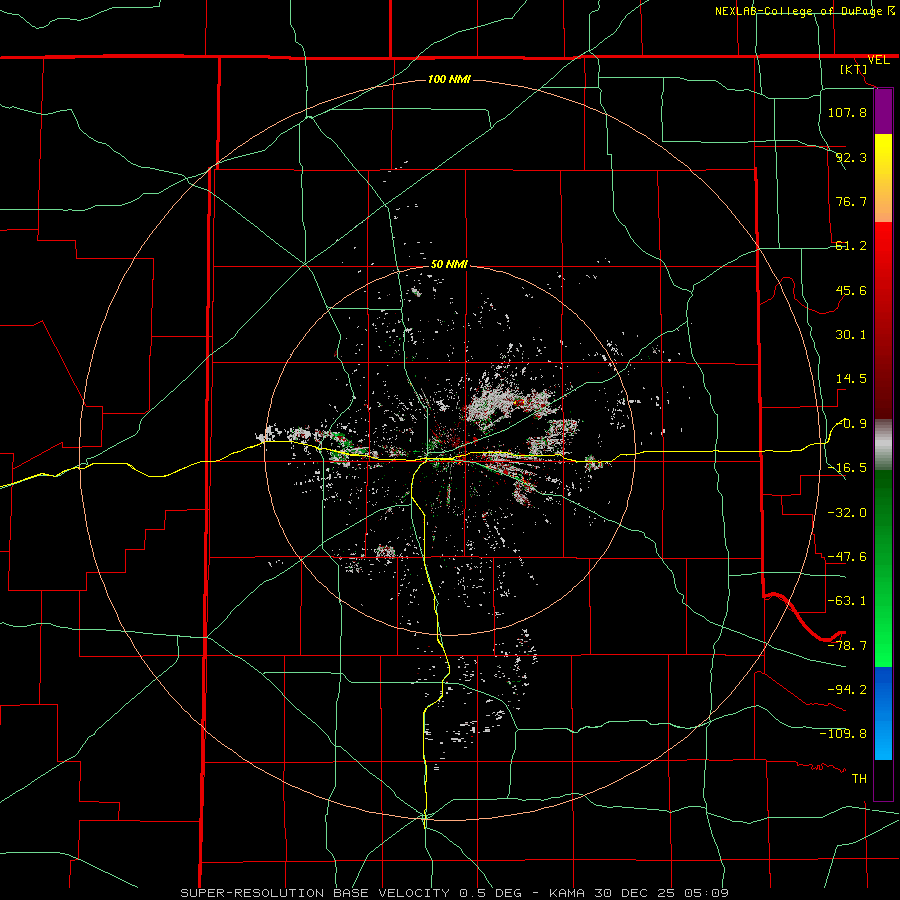This screenshot has width=900, height=900.
Task: Click the 50 NMI range ring label
Action: click(x=449, y=264)
